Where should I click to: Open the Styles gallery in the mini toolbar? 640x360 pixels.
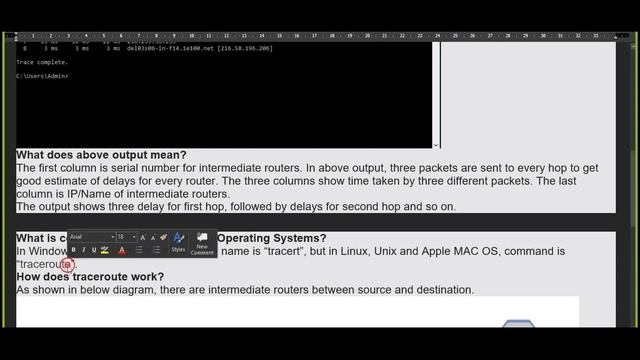tap(178, 242)
